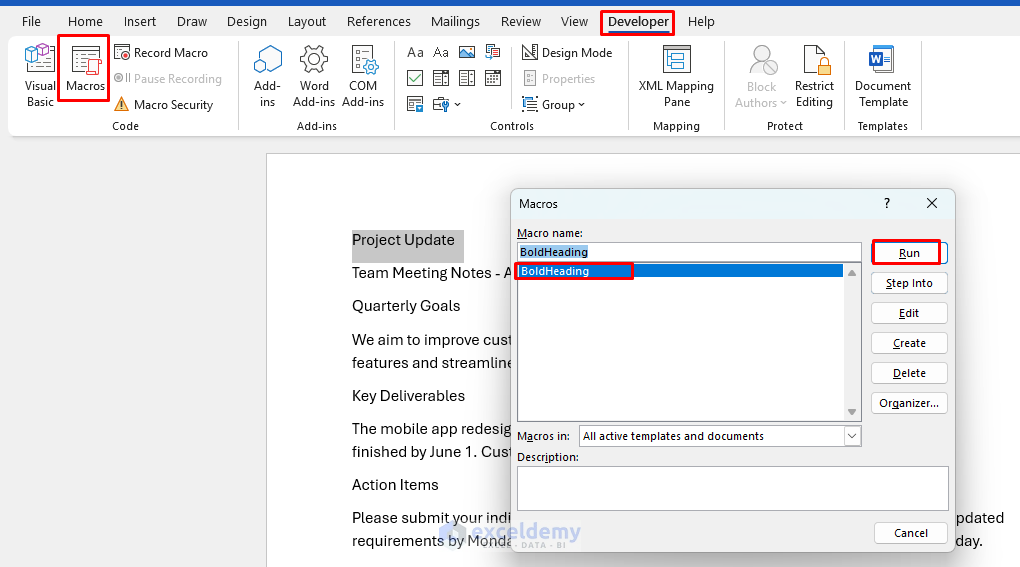Open the Word Add-ins dialog
1020x567 pixels.
point(314,75)
